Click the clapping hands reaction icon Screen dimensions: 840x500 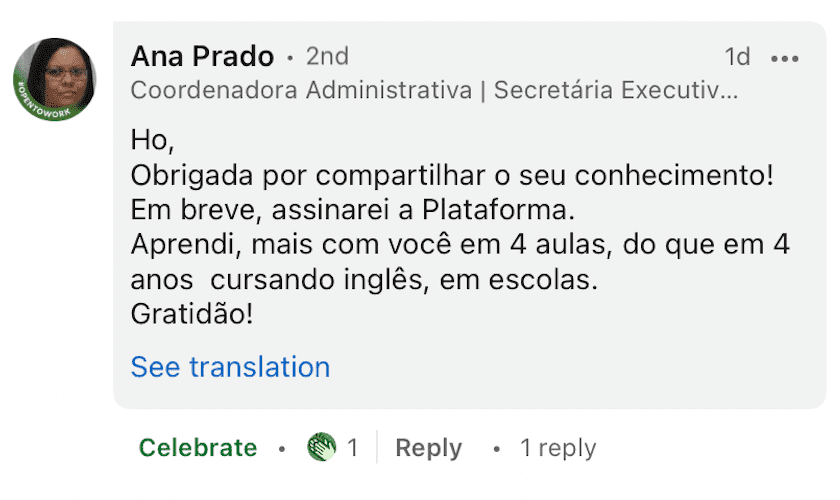pyautogui.click(x=321, y=447)
